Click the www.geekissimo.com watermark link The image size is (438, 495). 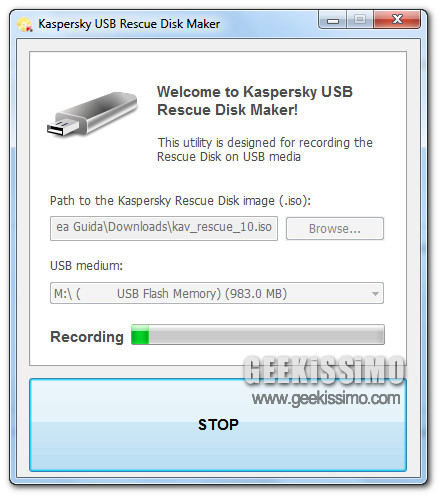[x=326, y=399]
